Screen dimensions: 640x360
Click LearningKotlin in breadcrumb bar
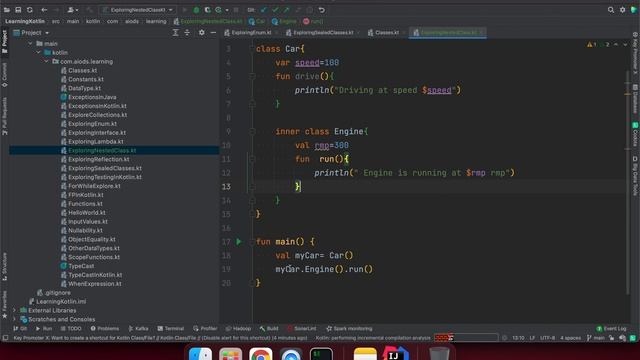tap(25, 21)
